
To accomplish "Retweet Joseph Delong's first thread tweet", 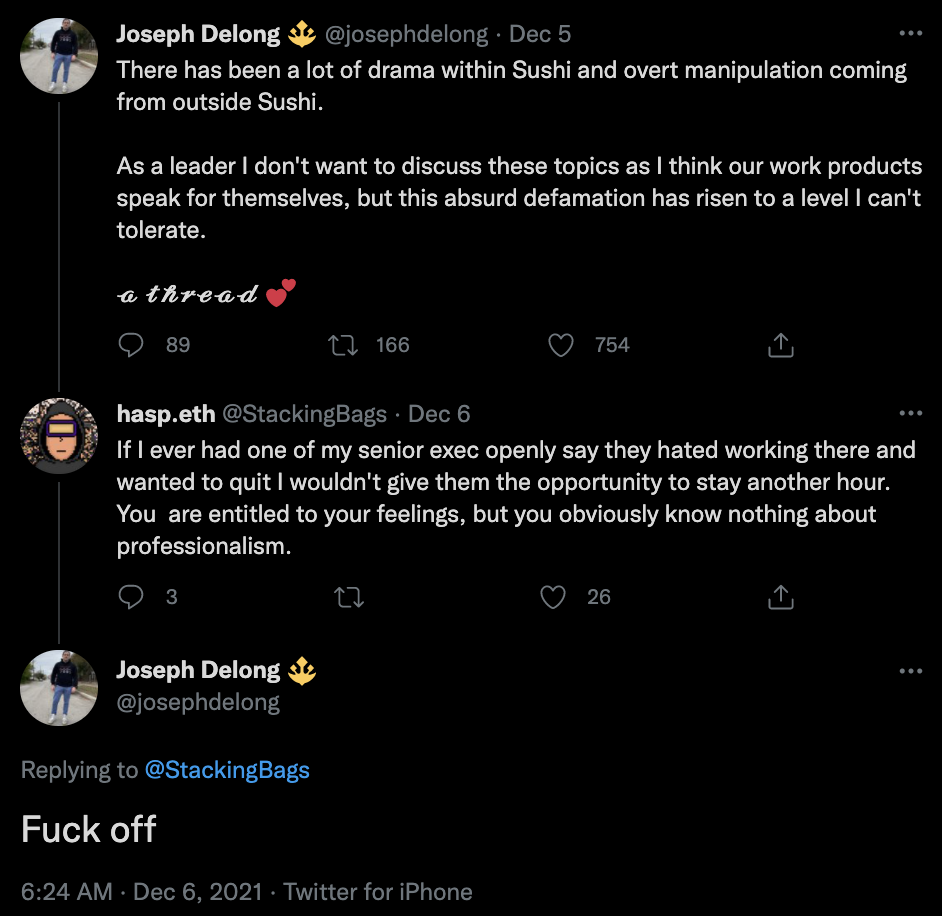I will pos(344,345).
